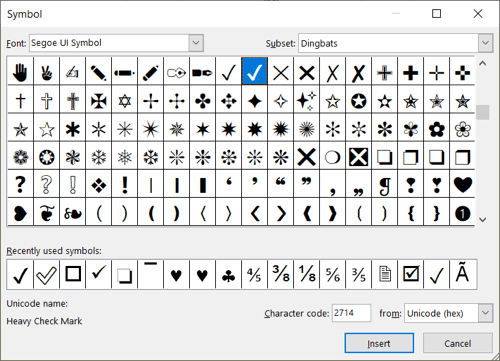
Task: Select the shadowed white circle symbol
Action: point(332,156)
